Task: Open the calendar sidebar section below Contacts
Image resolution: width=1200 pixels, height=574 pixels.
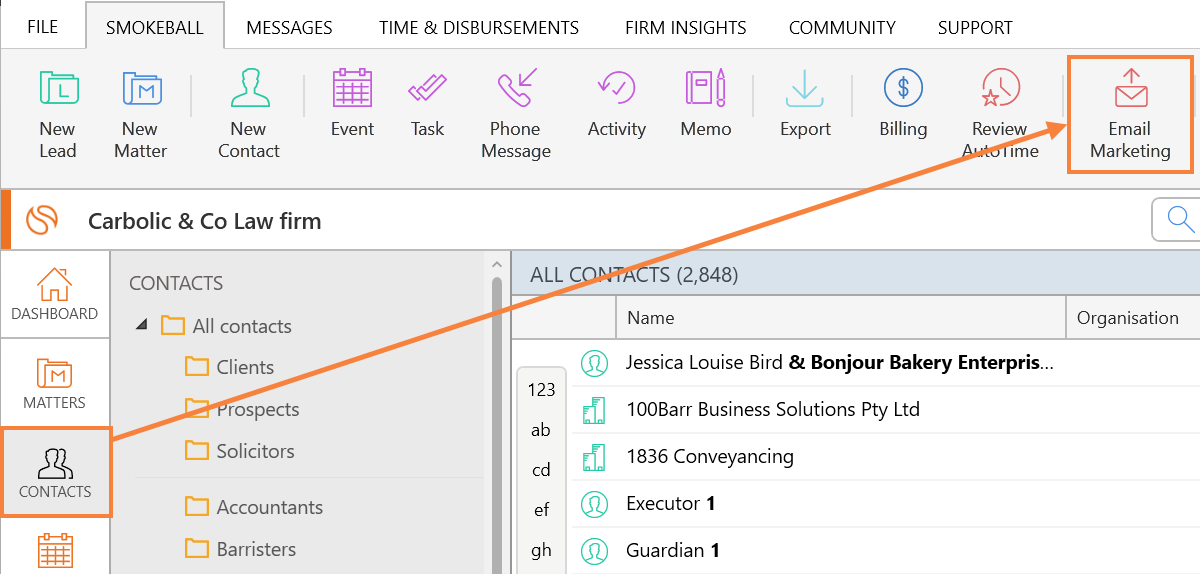Action: point(55,550)
